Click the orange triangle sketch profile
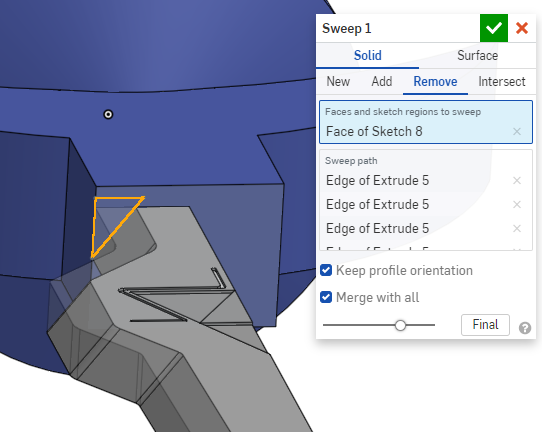This screenshot has width=542, height=432. (x=109, y=219)
